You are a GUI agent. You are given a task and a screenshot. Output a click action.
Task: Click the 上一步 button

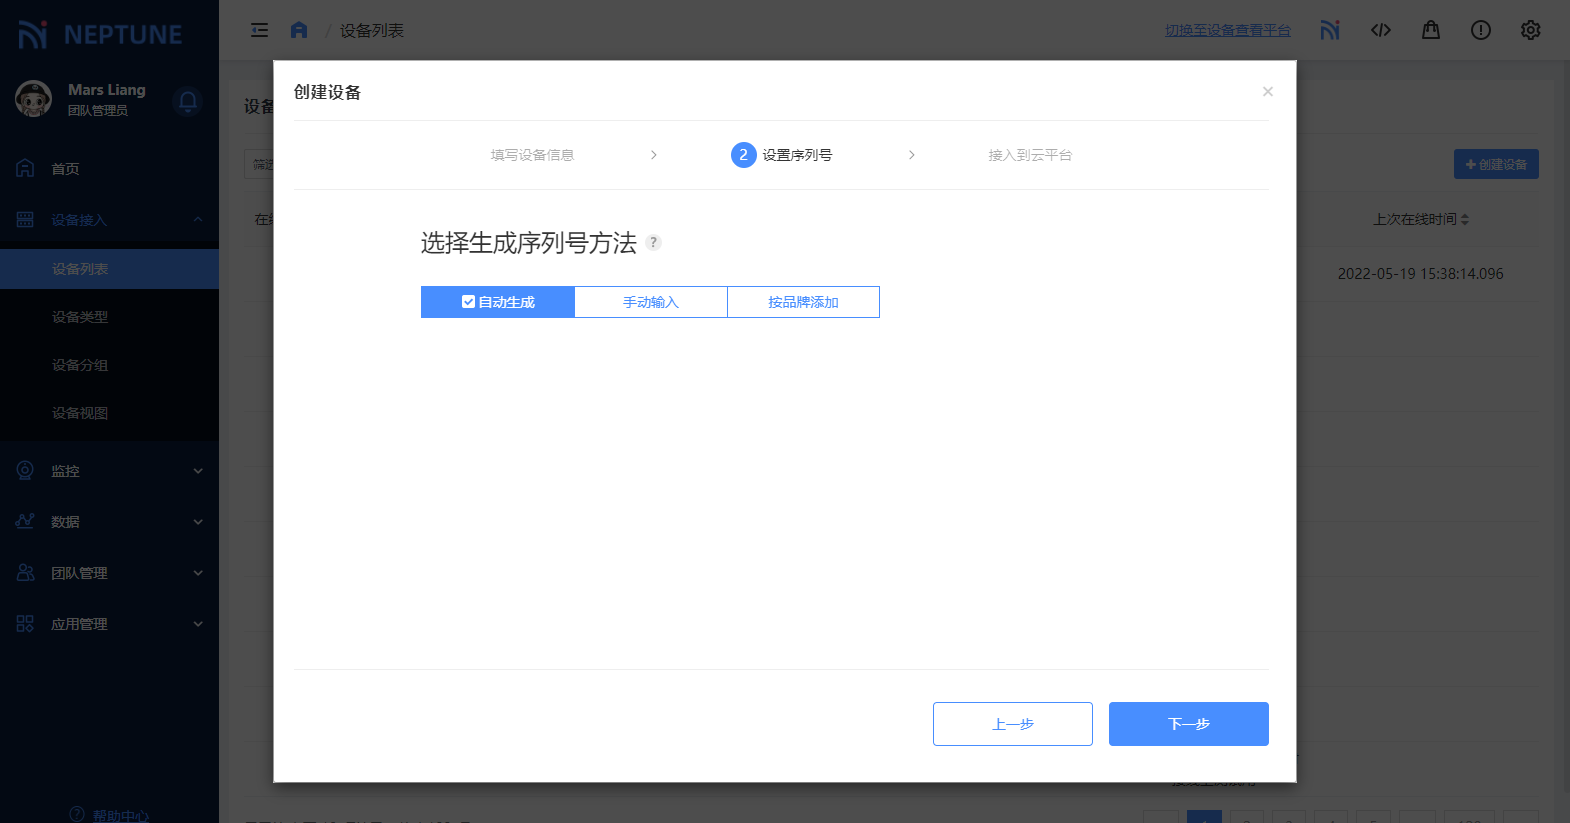[x=1012, y=724]
